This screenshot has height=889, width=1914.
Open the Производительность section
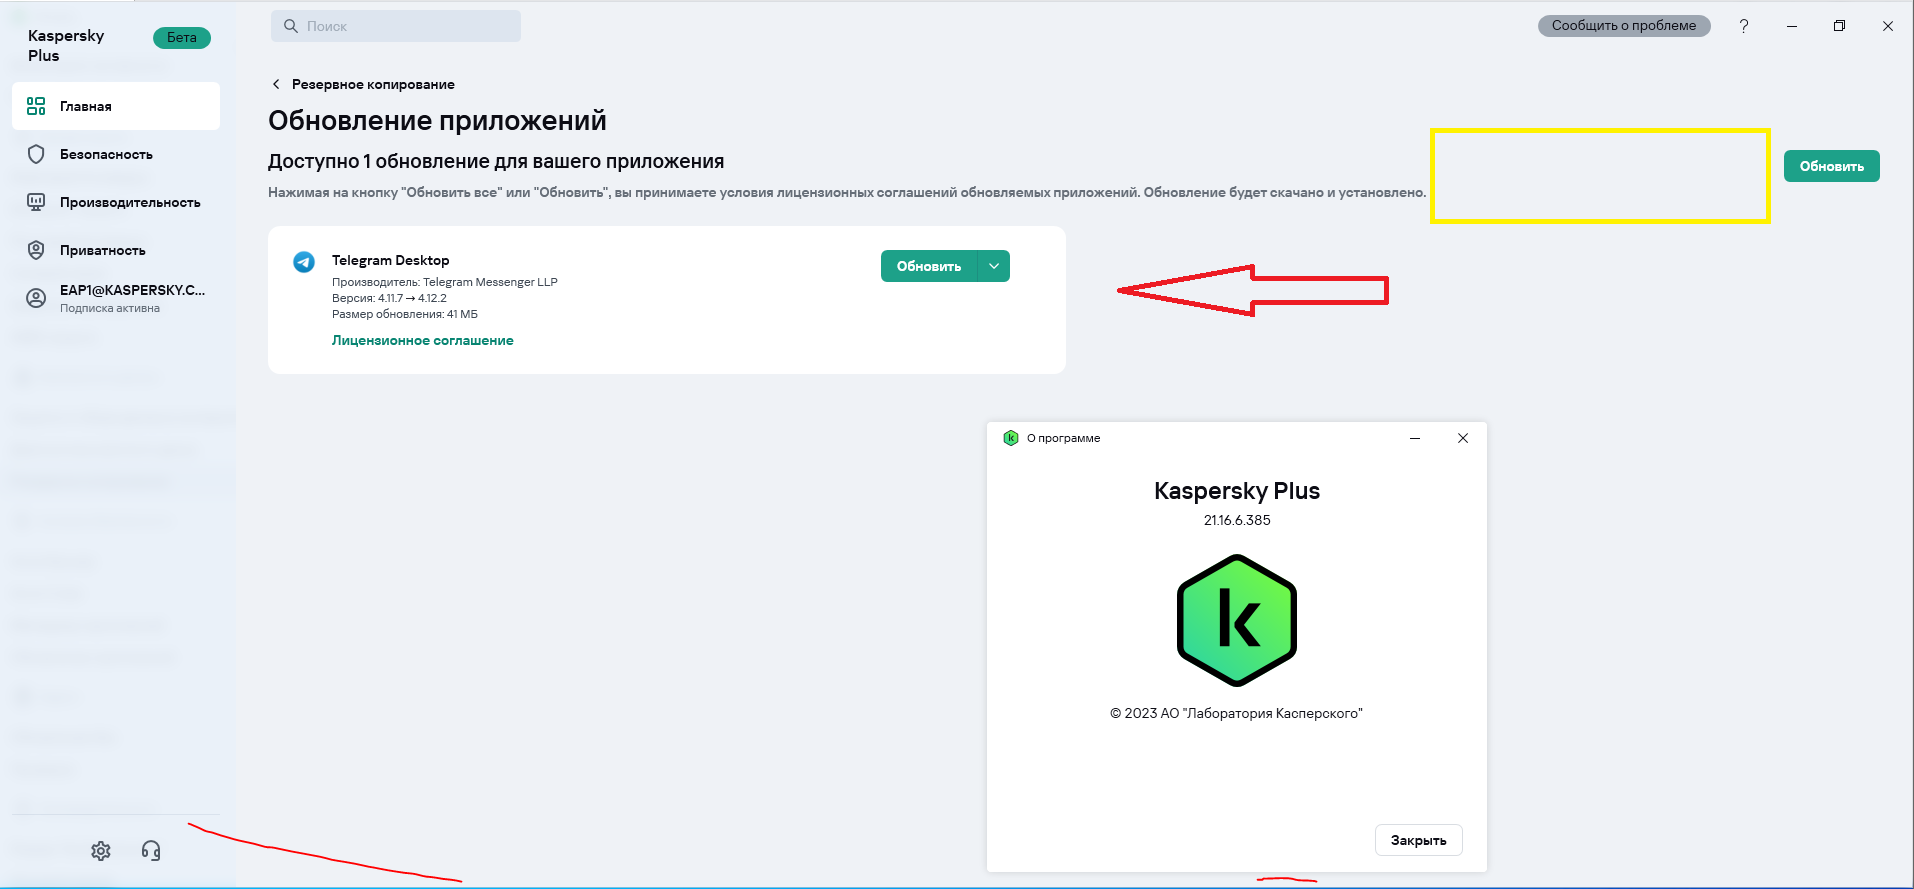click(x=116, y=202)
